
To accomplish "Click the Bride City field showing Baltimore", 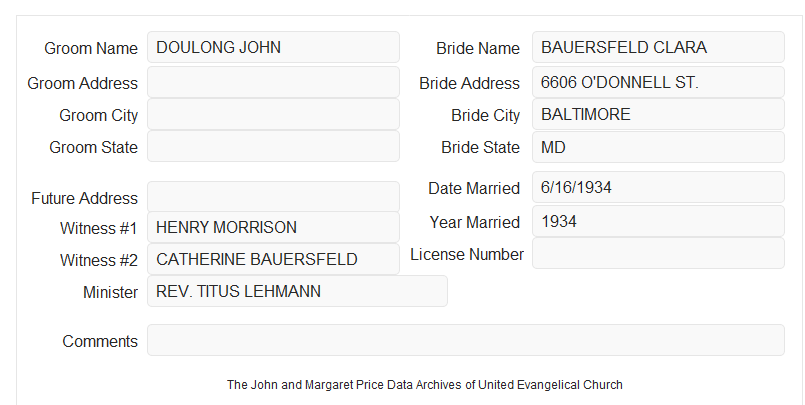I will click(658, 114).
